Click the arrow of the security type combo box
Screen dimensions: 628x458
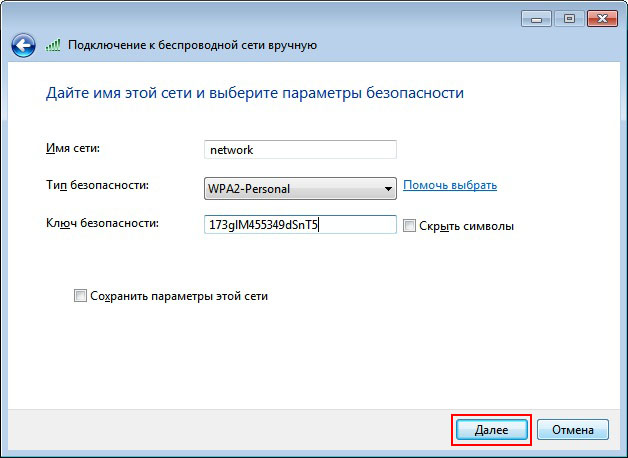(x=388, y=187)
